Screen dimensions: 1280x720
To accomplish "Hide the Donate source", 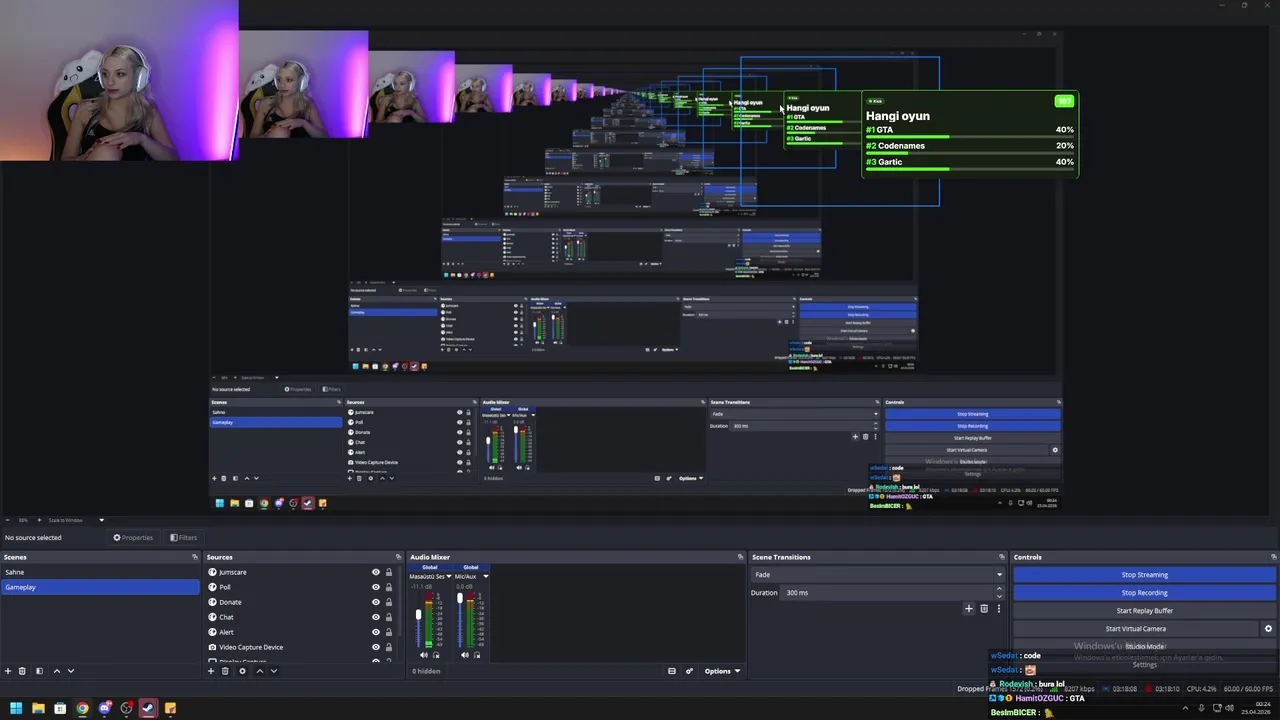I will coord(376,602).
